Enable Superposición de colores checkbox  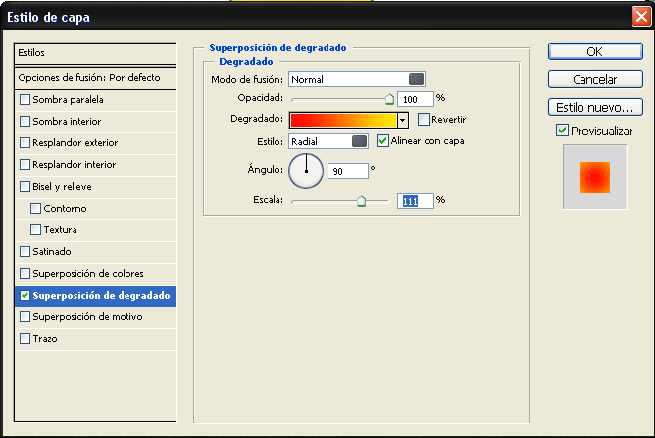pos(25,273)
